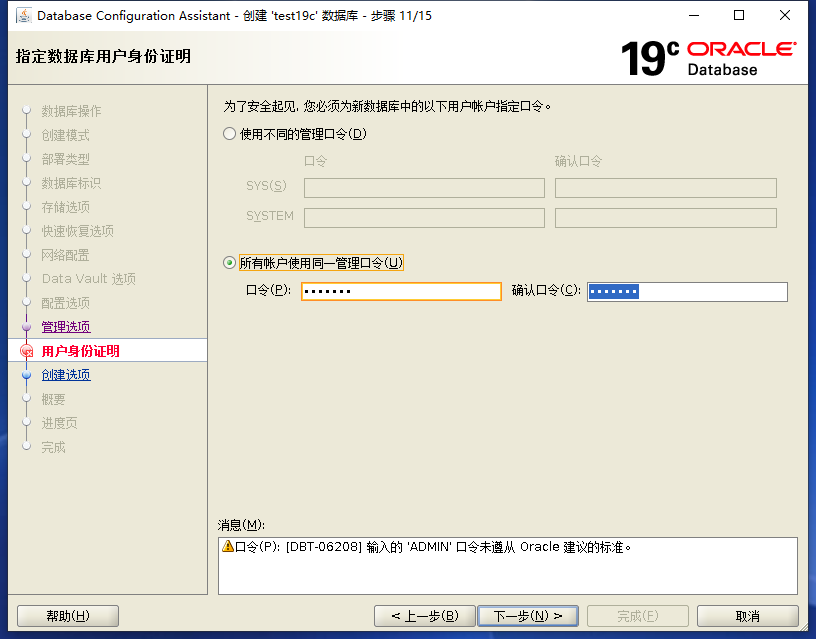This screenshot has height=639, width=816.
Task: Click the 确认口令 column header
Action: 578,161
